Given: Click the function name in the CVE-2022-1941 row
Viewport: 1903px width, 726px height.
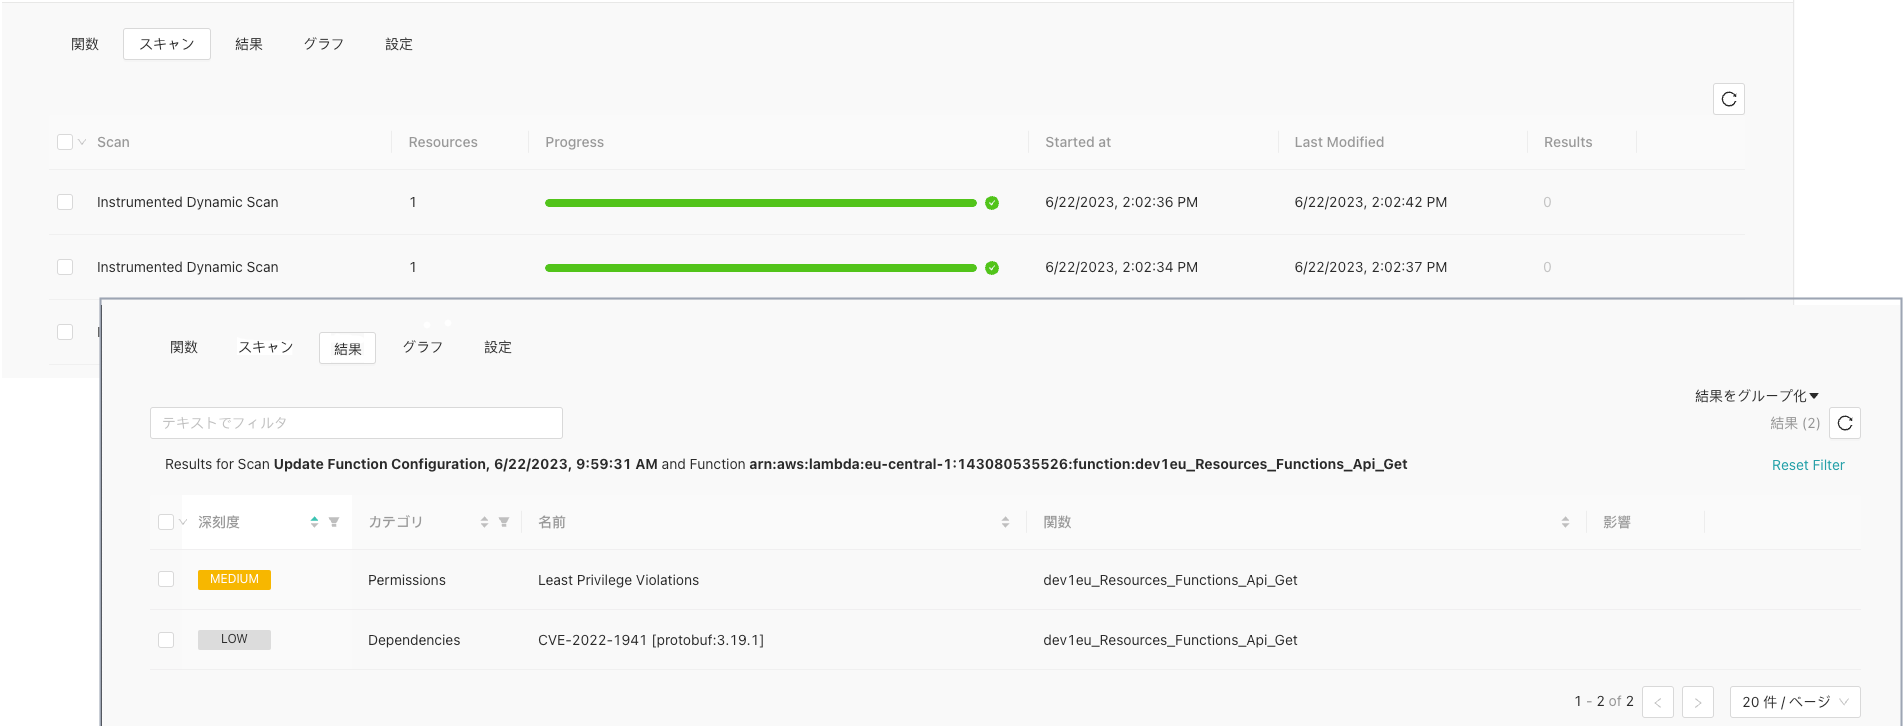Looking at the screenshot, I should click(x=1170, y=640).
